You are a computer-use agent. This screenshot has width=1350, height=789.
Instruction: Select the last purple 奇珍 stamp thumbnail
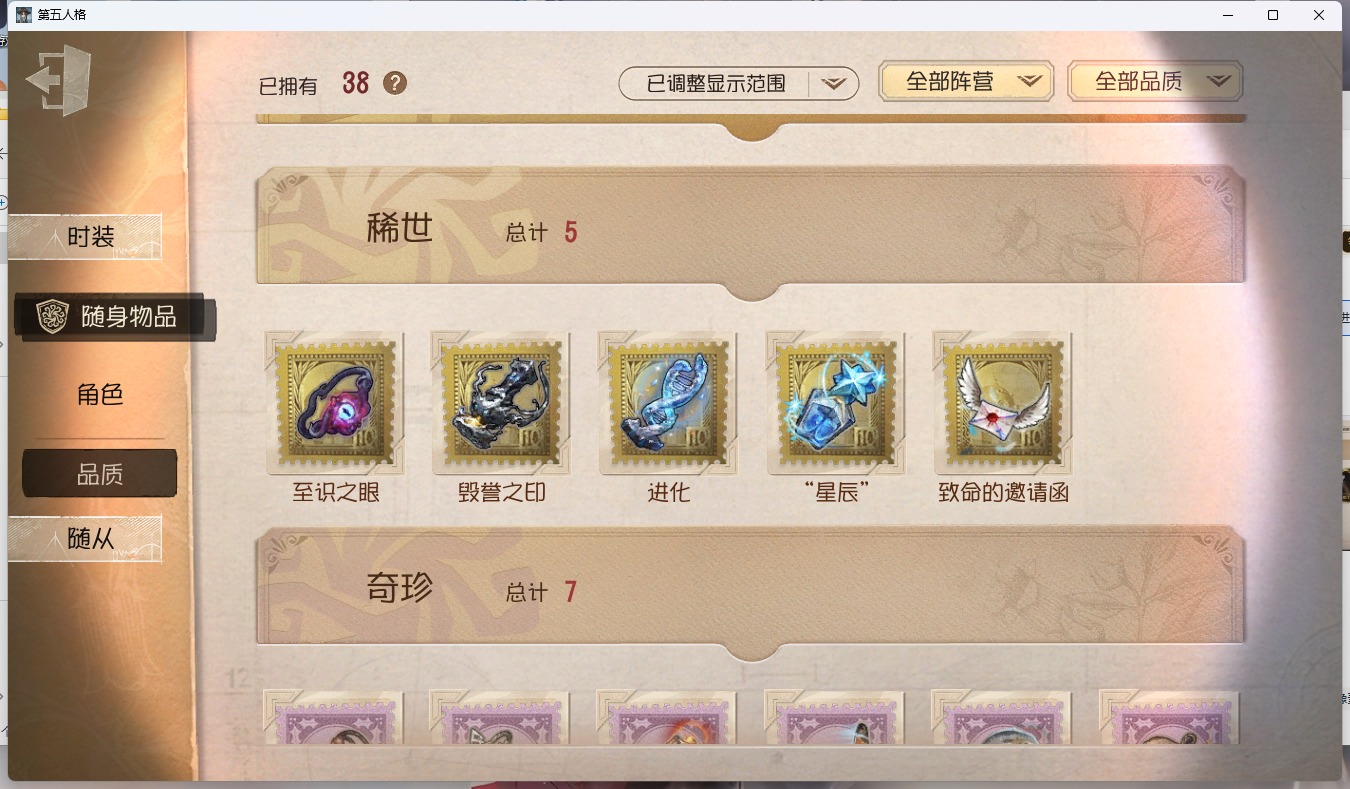tap(1169, 717)
